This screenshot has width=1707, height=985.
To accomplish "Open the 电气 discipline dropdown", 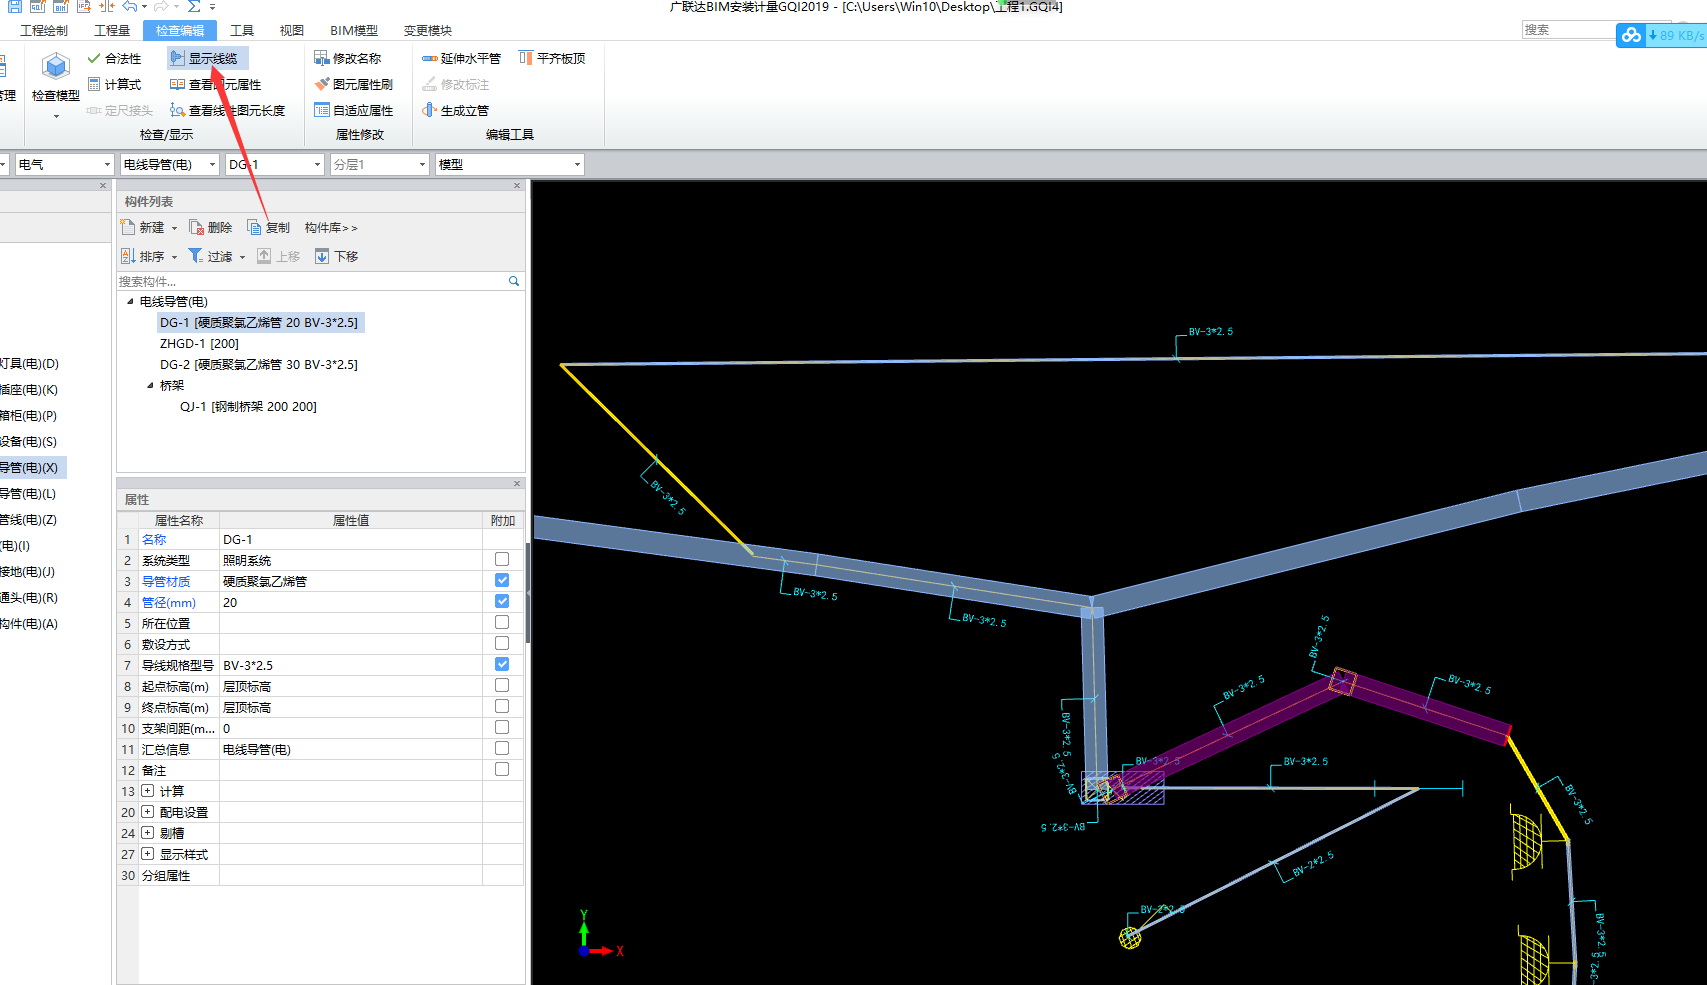I will [x=64, y=165].
